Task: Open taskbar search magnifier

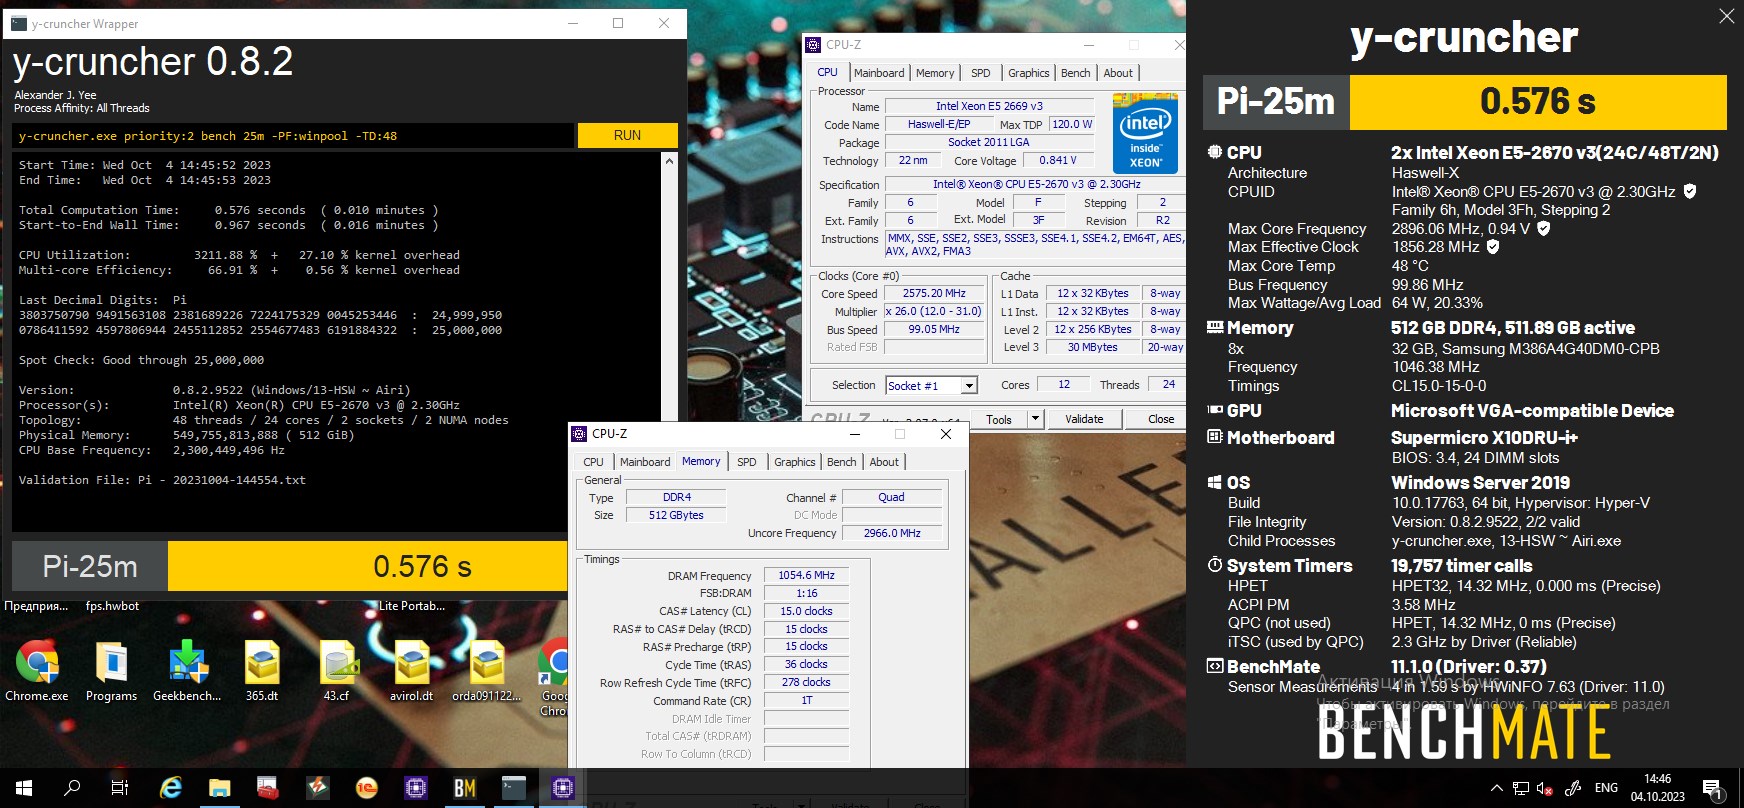Action: click(72, 788)
